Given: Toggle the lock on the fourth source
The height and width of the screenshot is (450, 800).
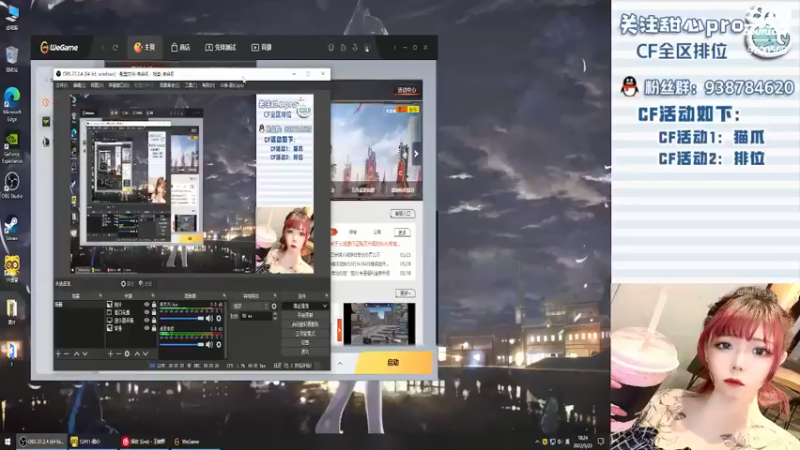Looking at the screenshot, I should 154,328.
